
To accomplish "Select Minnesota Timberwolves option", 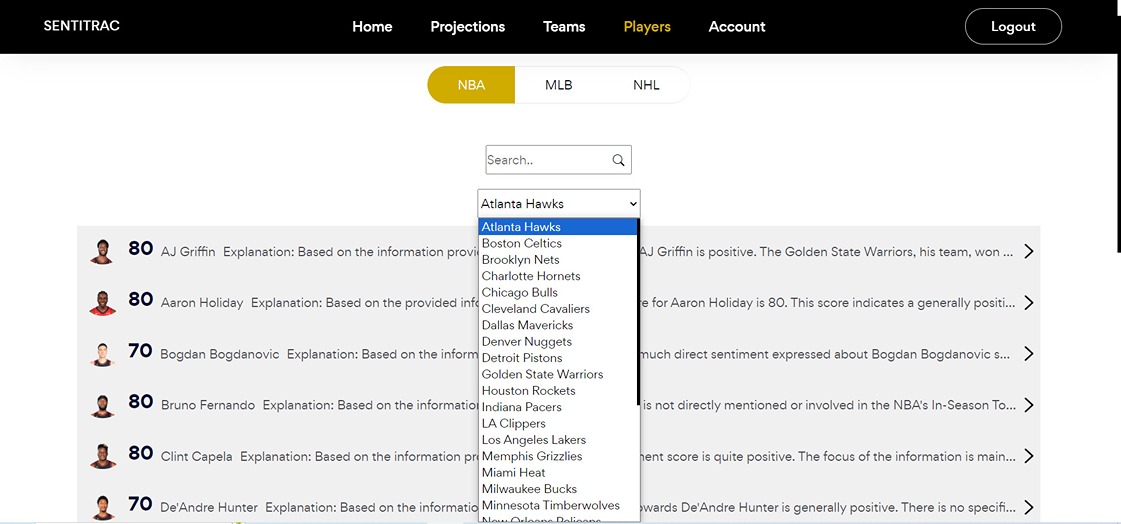I will click(x=558, y=505).
